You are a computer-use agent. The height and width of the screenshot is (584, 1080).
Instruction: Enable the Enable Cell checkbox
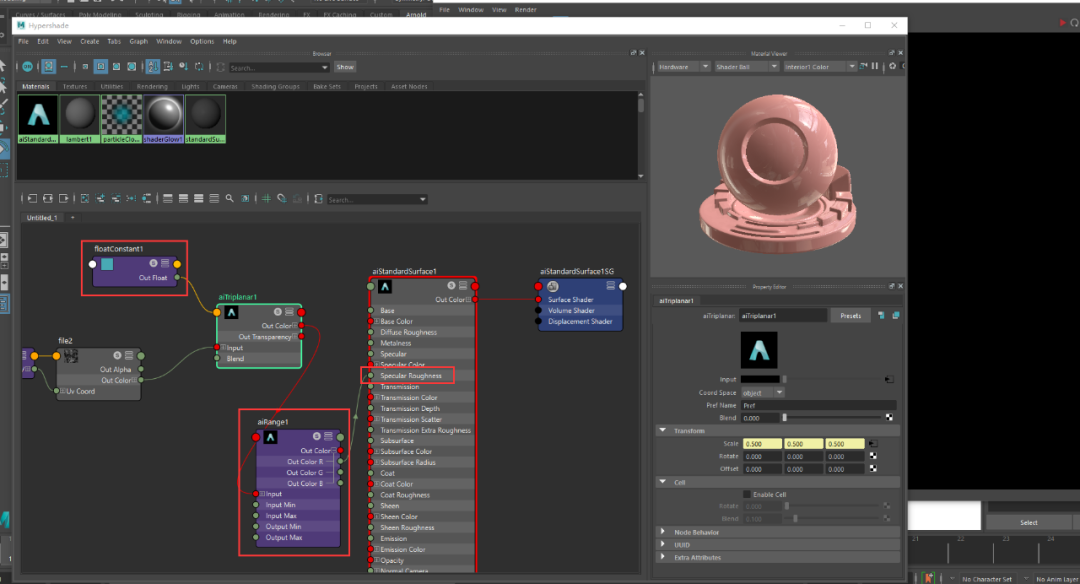coord(747,494)
